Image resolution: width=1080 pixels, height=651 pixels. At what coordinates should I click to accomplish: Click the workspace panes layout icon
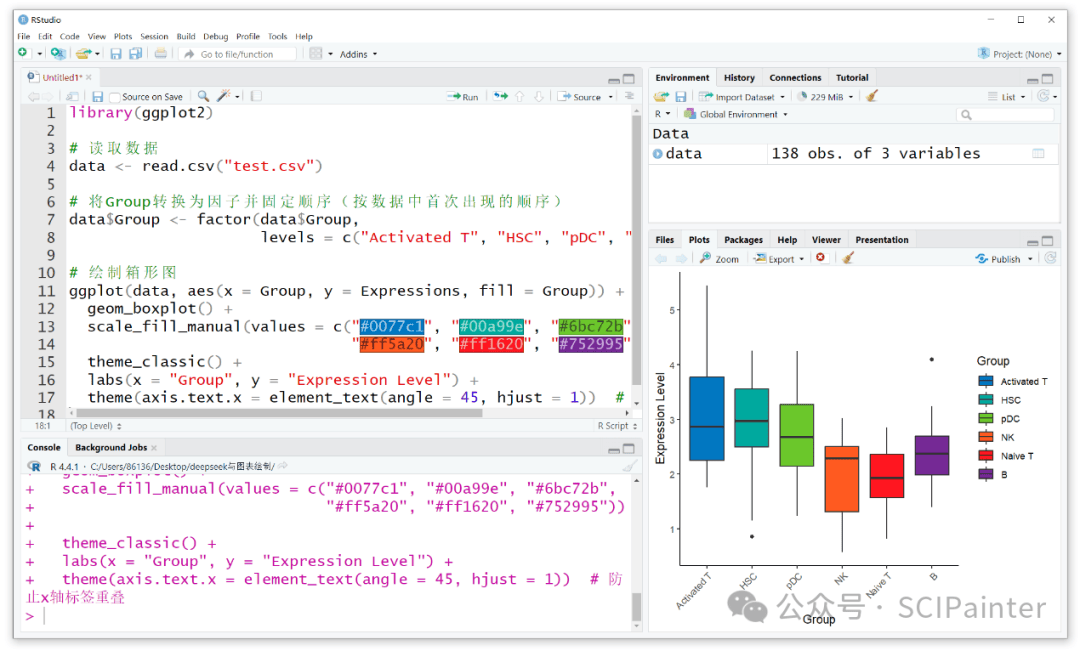coord(315,54)
